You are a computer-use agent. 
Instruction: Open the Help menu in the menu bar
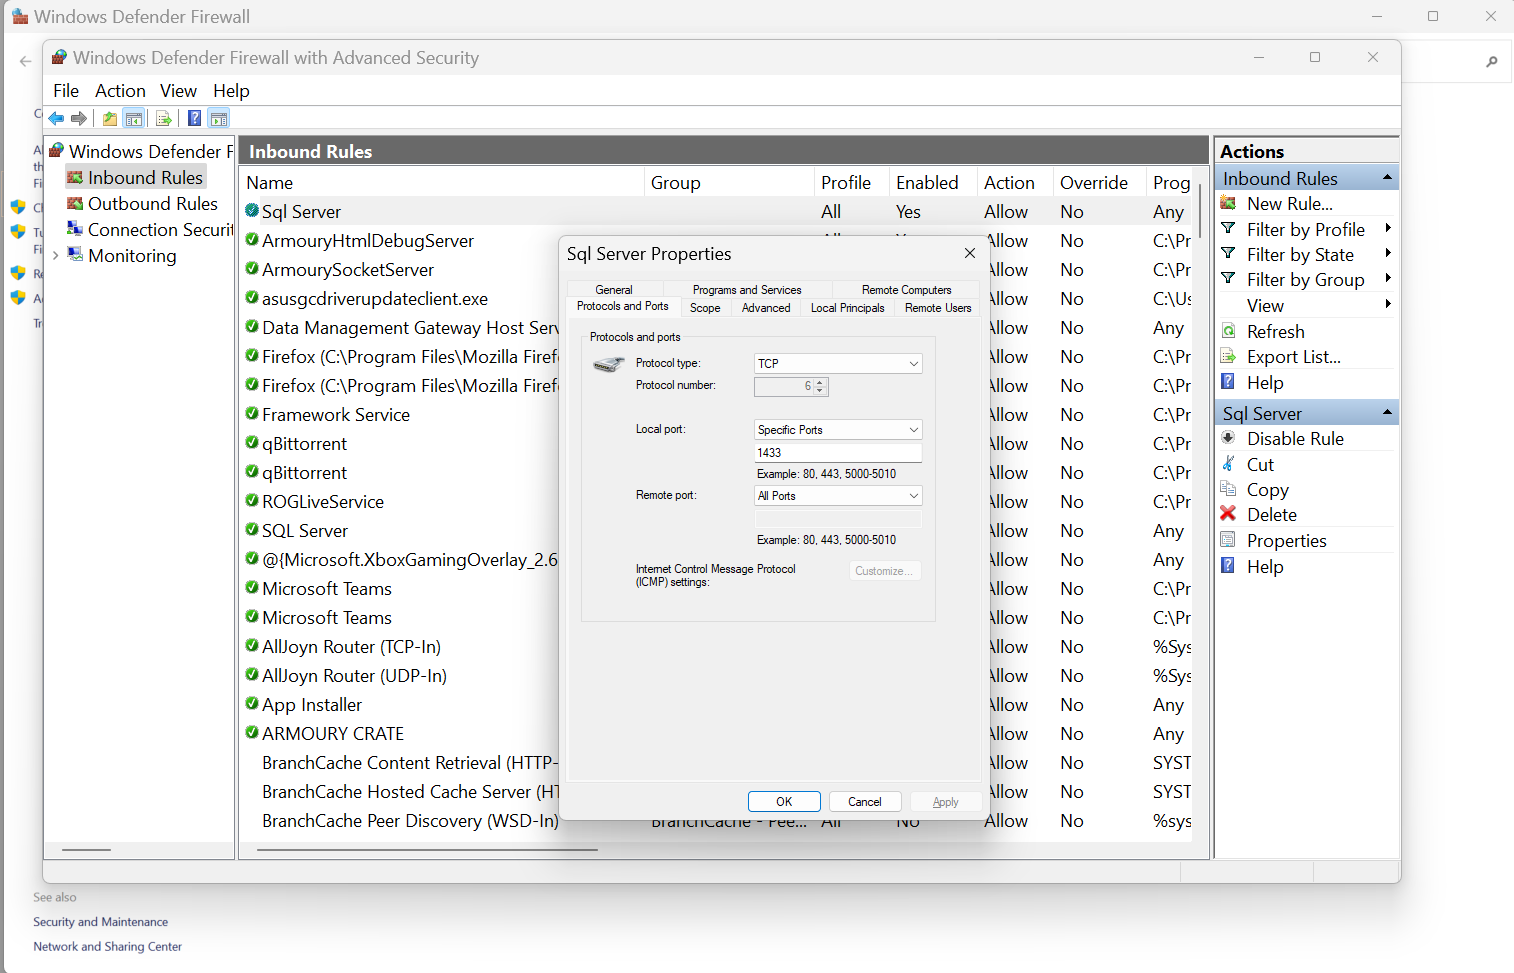point(231,91)
